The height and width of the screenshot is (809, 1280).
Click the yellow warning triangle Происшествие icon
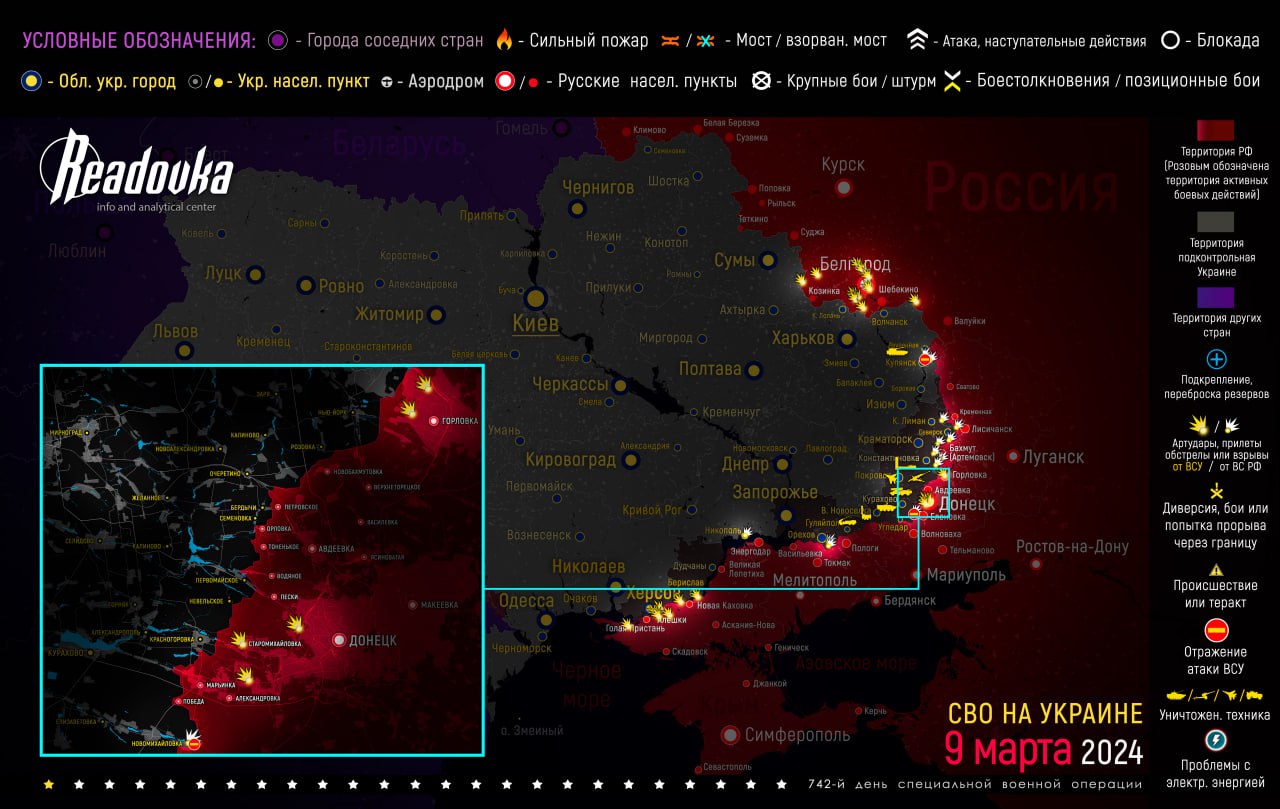tap(1216, 569)
